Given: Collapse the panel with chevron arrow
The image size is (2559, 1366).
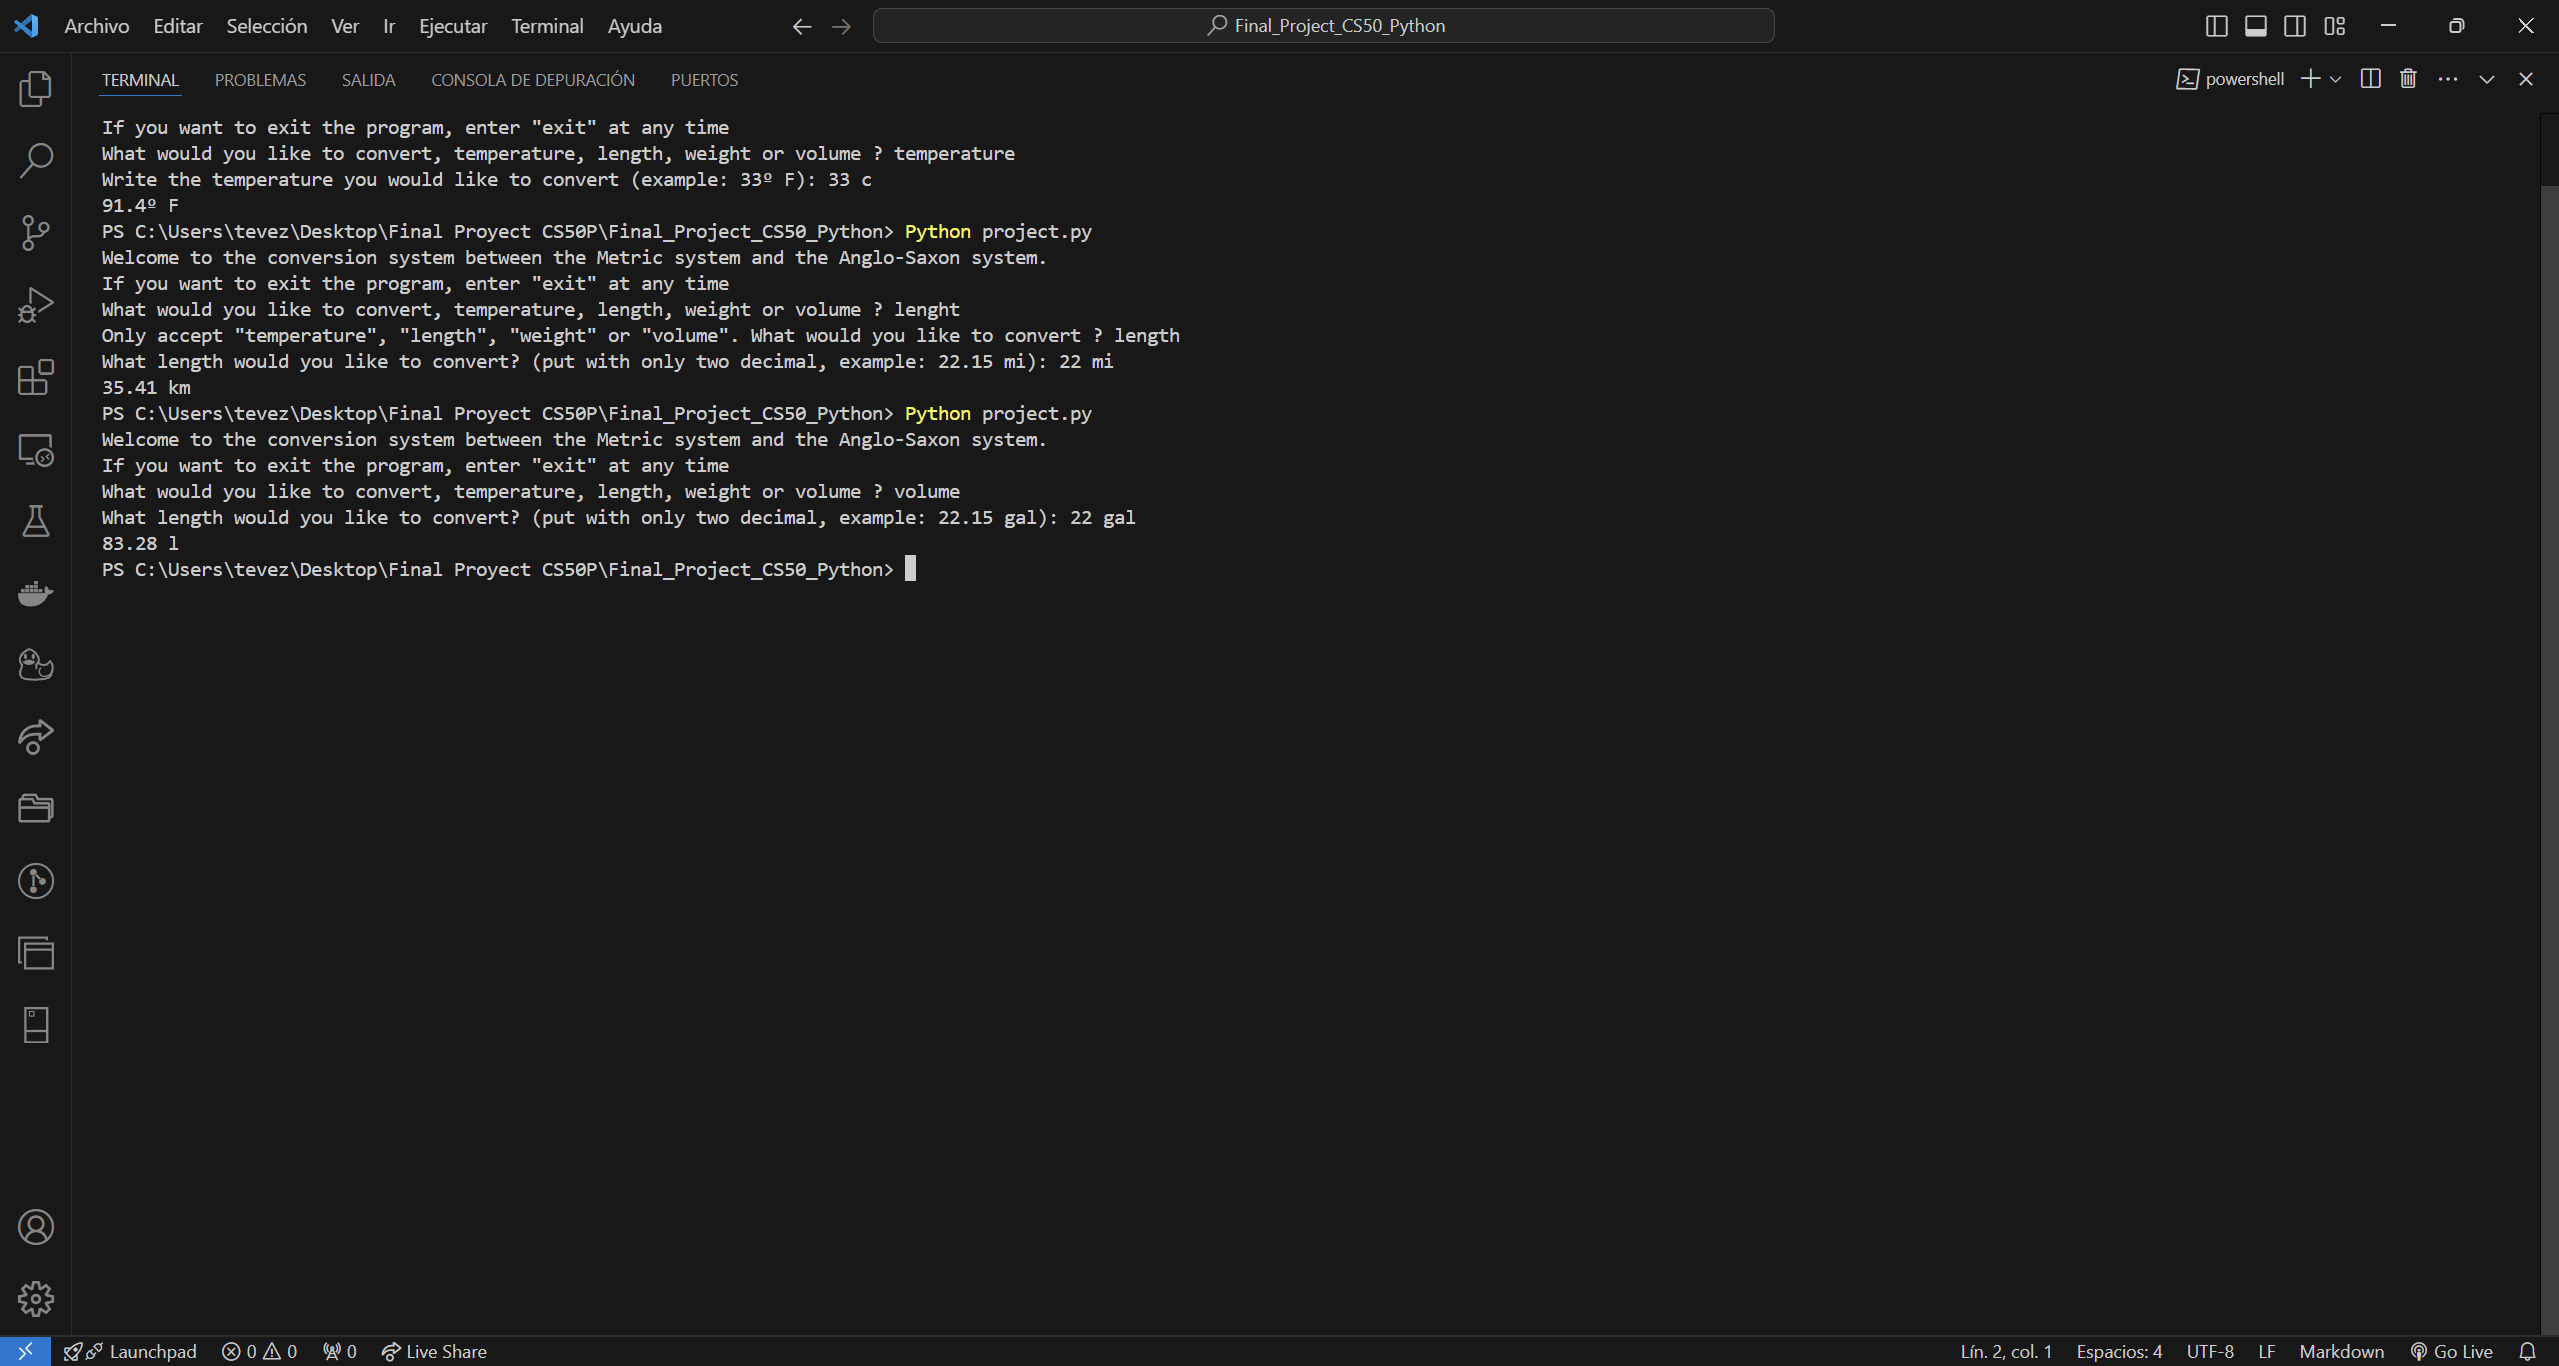Looking at the screenshot, I should pyautogui.click(x=2486, y=79).
